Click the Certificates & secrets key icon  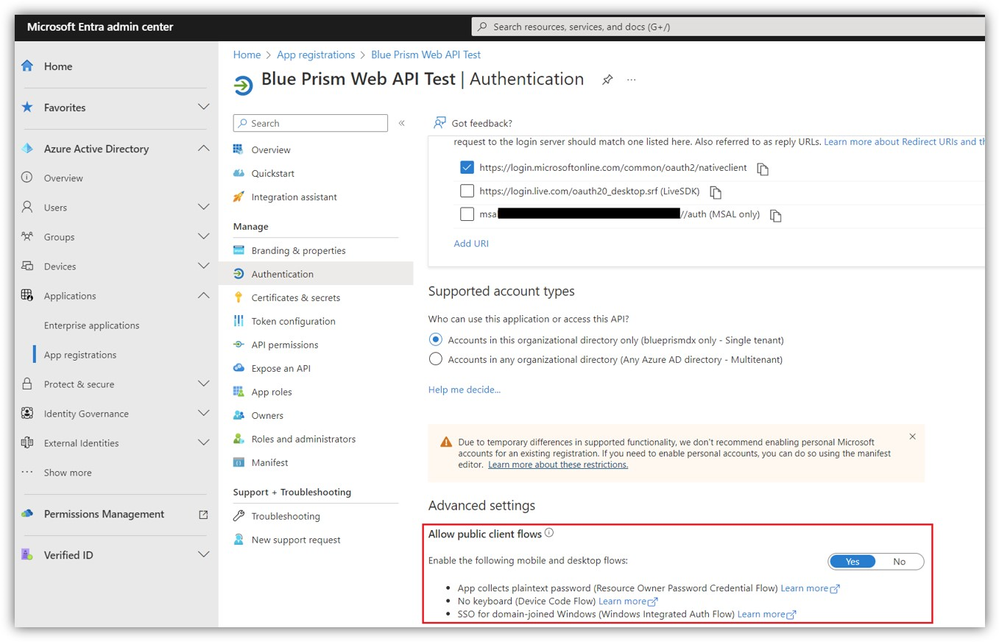pyautogui.click(x=238, y=297)
